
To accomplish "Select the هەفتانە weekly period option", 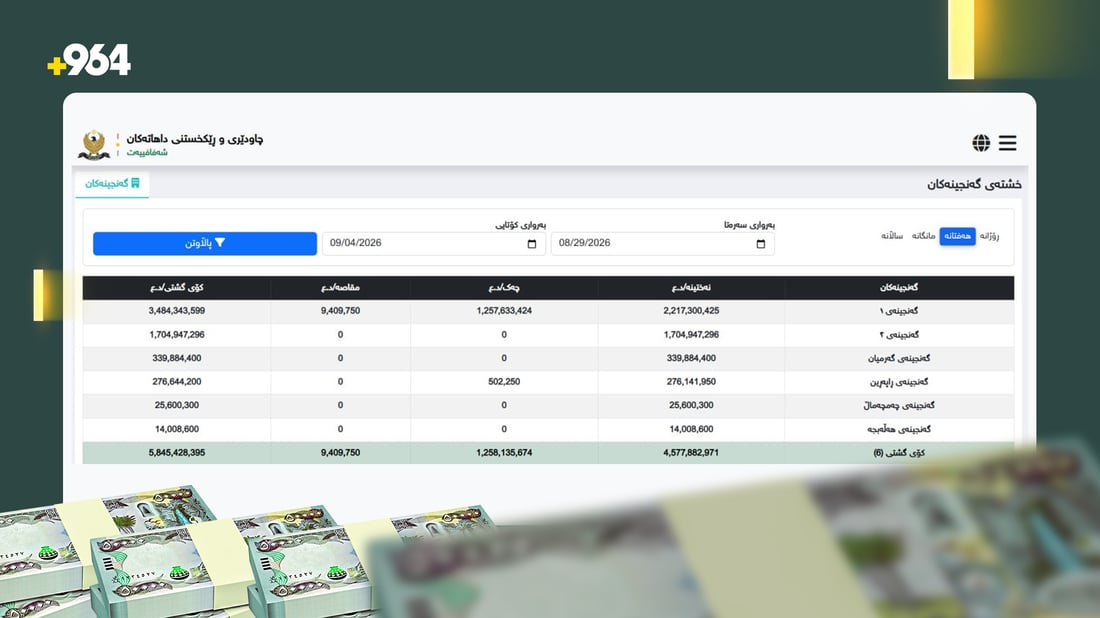I will pos(958,236).
